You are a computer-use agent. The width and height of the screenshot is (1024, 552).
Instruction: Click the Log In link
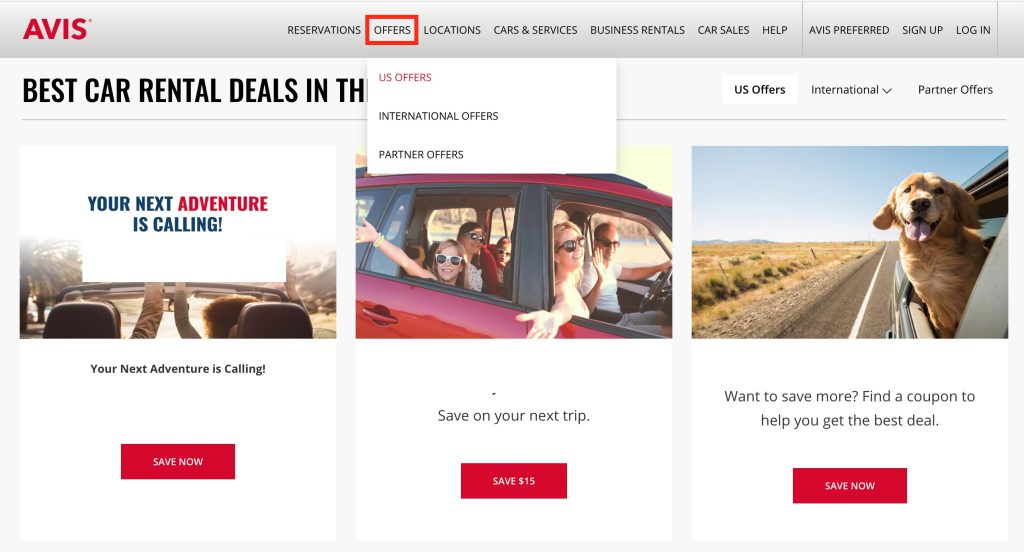[973, 30]
